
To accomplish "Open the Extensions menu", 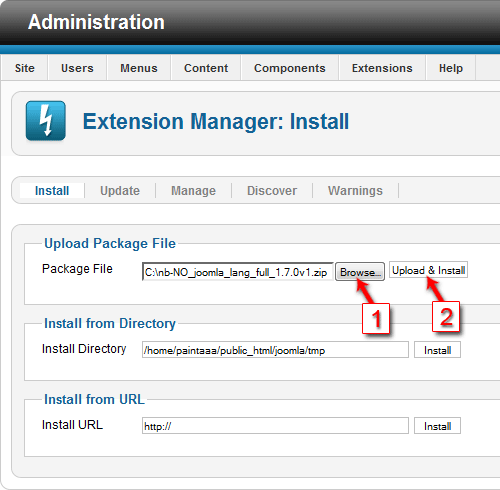I will (382, 68).
